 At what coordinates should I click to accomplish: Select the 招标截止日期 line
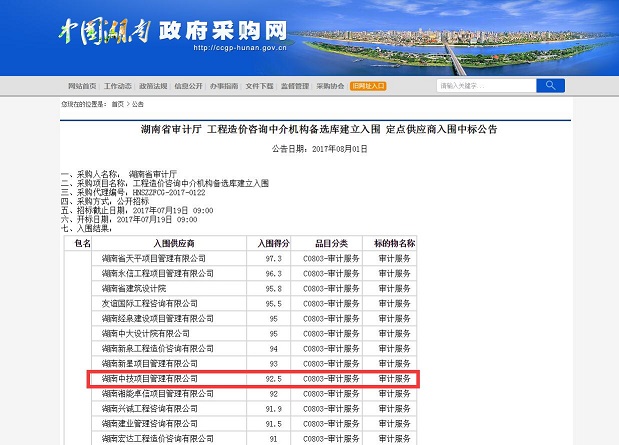[137, 210]
